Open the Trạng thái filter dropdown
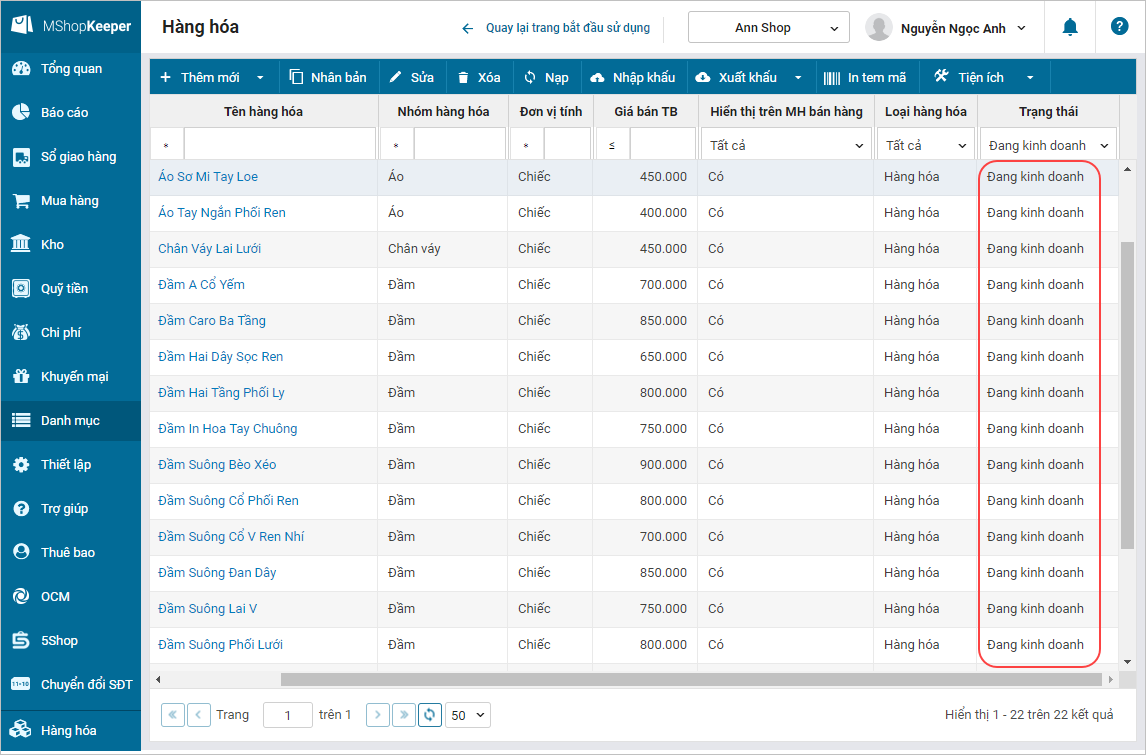Image resolution: width=1146 pixels, height=755 pixels. click(1048, 145)
